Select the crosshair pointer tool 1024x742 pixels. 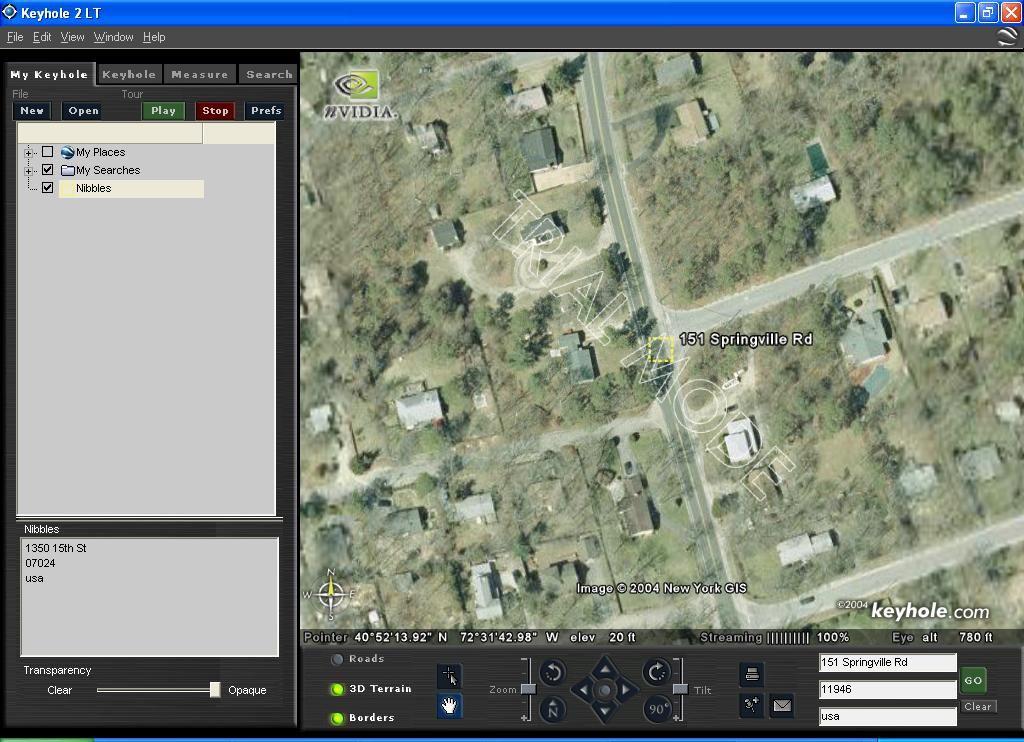450,676
